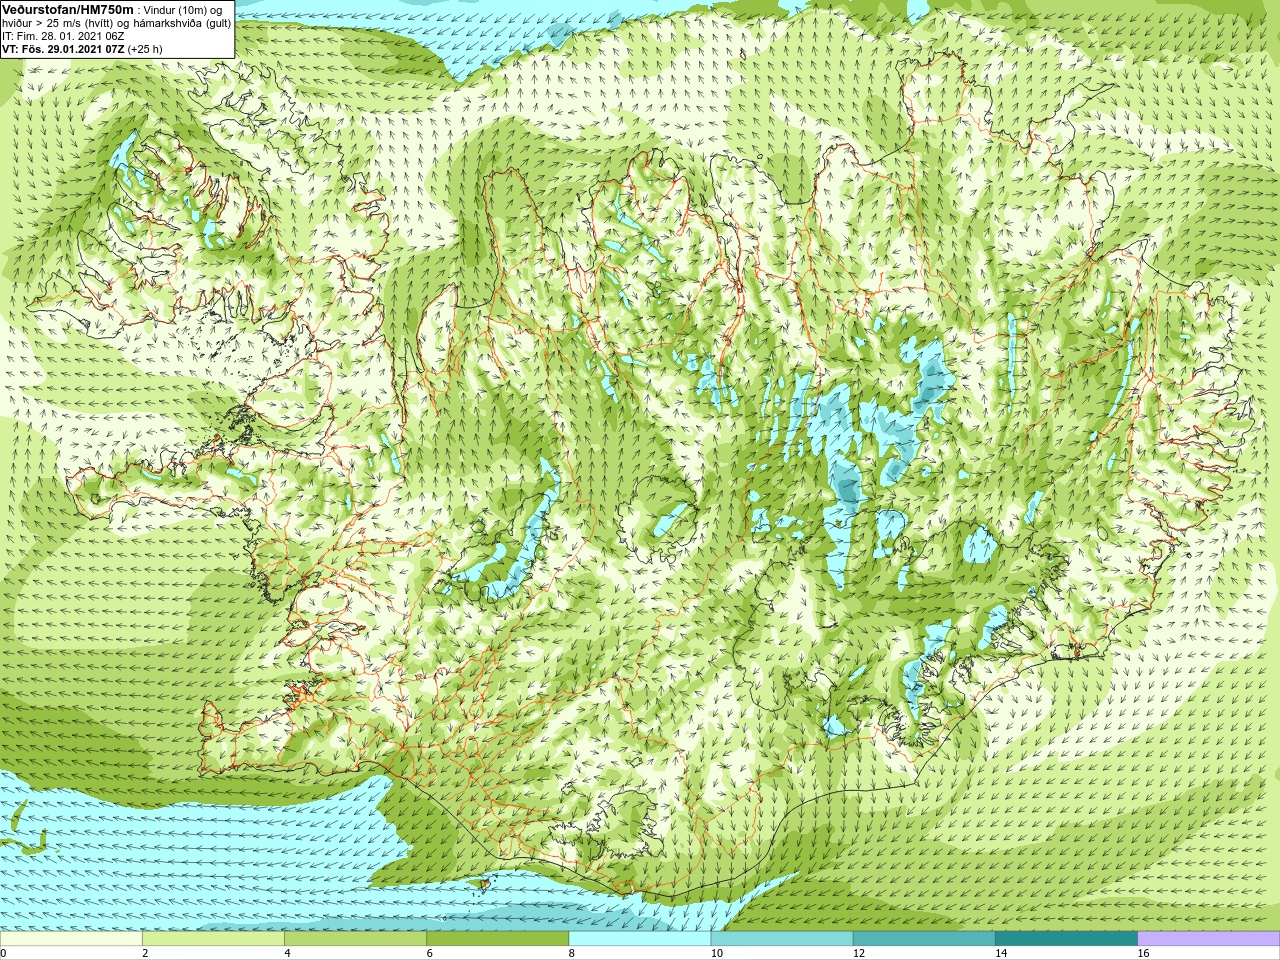The height and width of the screenshot is (960, 1280).
Task: Click the light green 2–4 m/s legend swatch
Action: [213, 939]
